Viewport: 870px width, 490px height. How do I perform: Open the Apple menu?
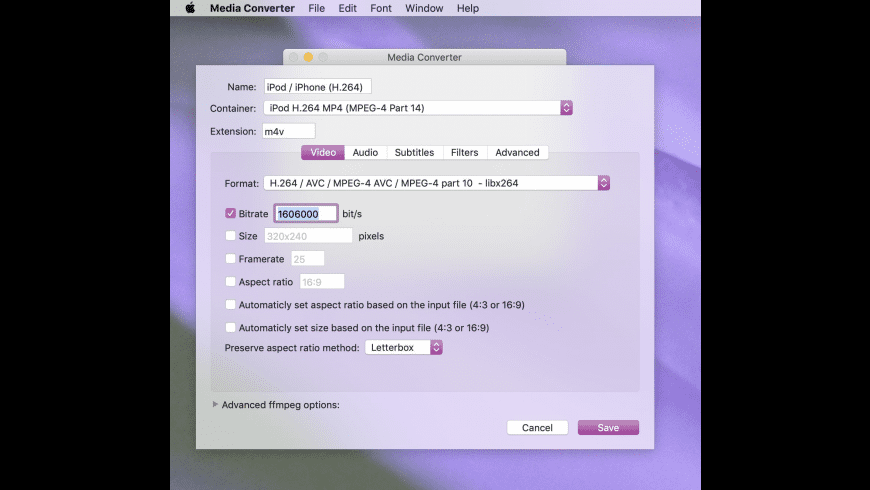coord(190,8)
